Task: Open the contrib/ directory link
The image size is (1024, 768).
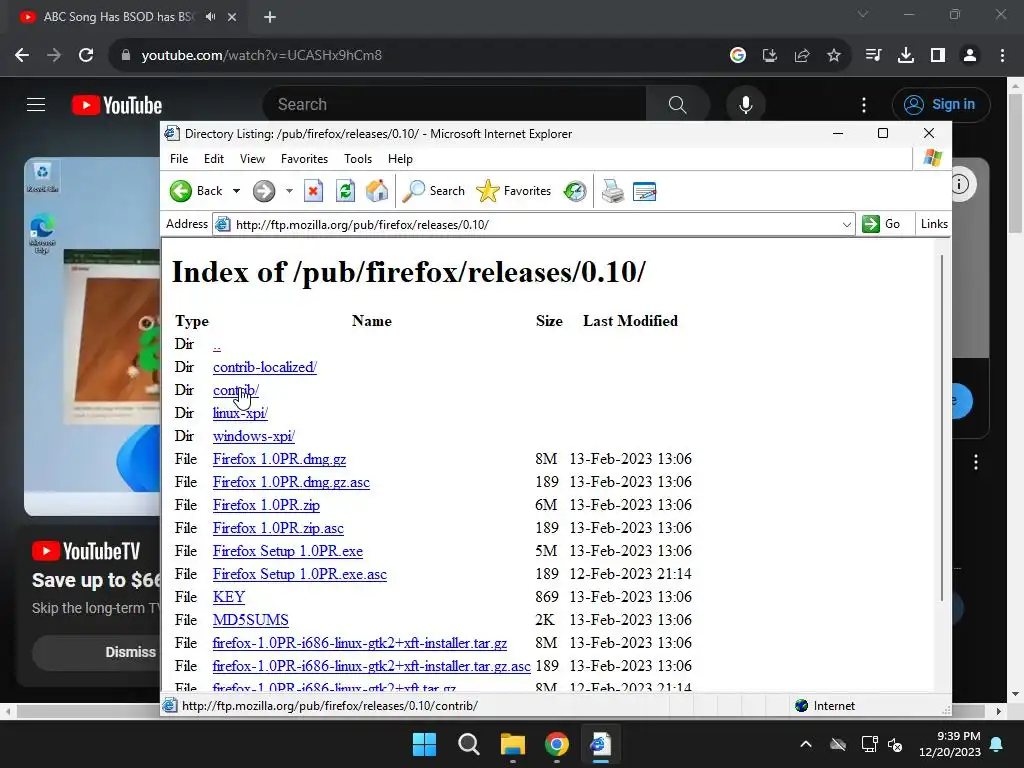Action: coord(236,390)
